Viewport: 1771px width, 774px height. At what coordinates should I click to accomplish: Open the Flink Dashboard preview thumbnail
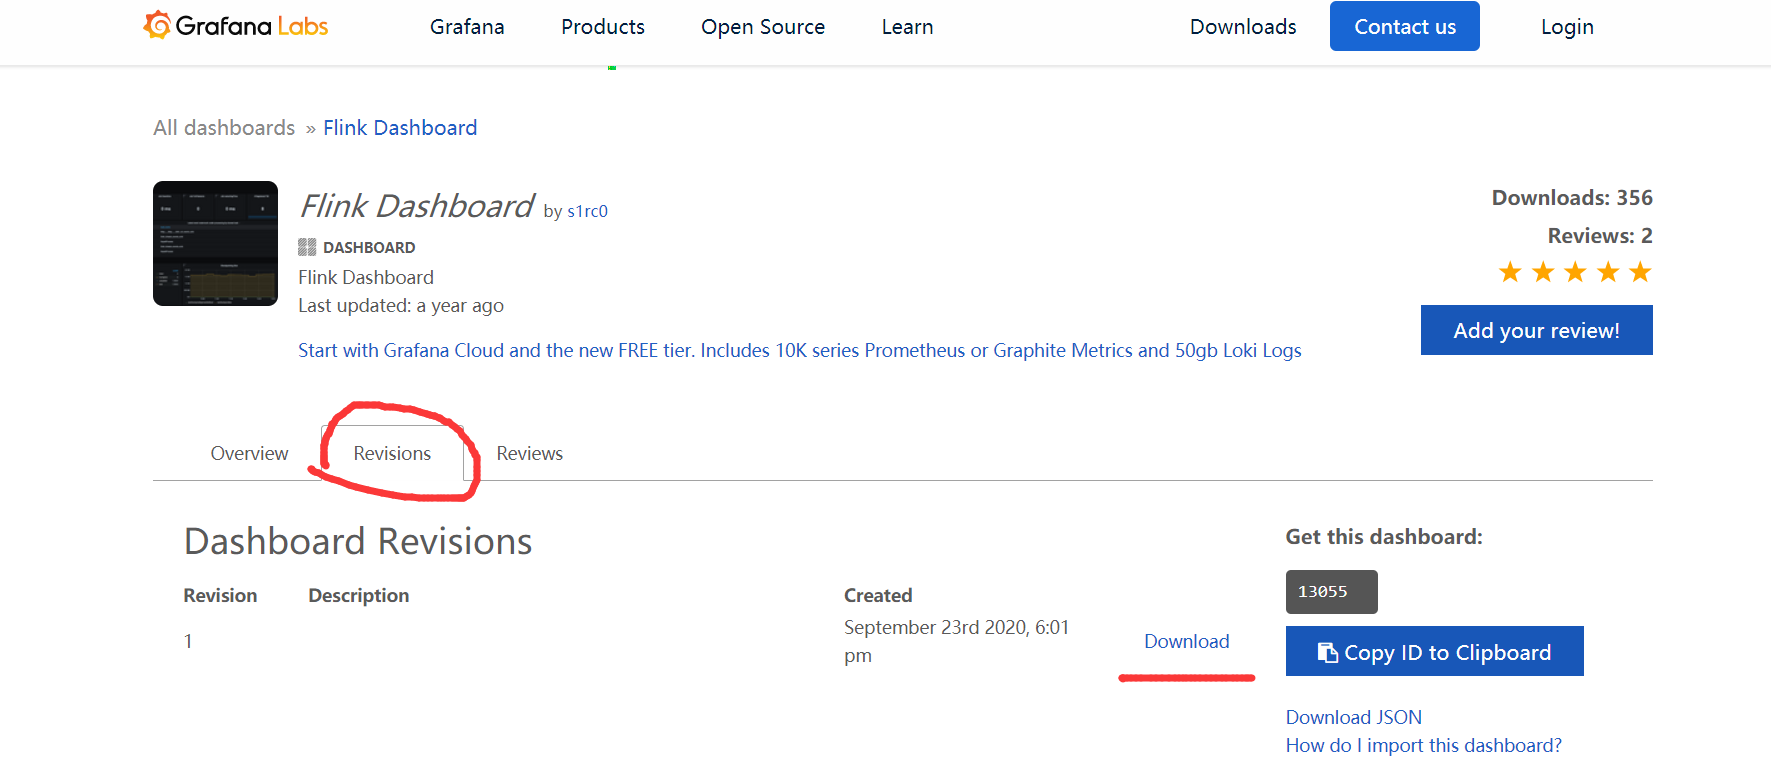[215, 243]
